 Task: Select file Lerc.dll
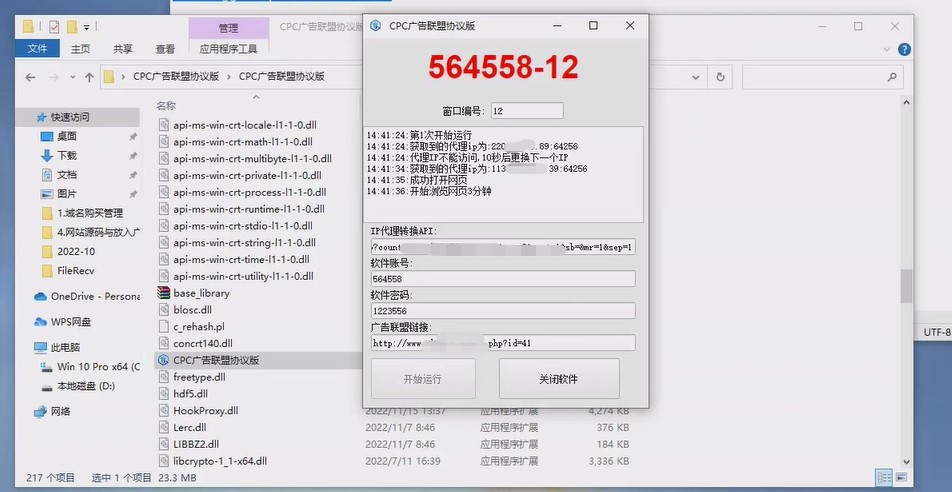pyautogui.click(x=189, y=428)
